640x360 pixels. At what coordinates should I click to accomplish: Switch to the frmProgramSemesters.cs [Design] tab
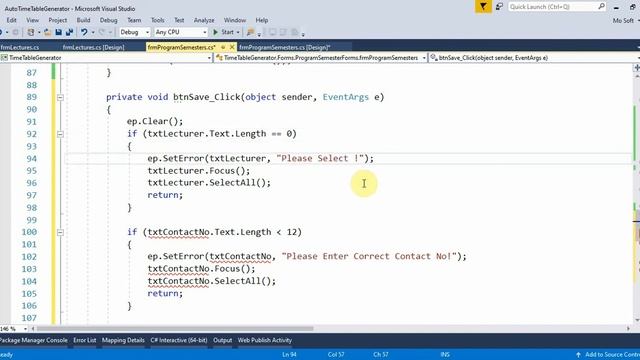coord(284,47)
